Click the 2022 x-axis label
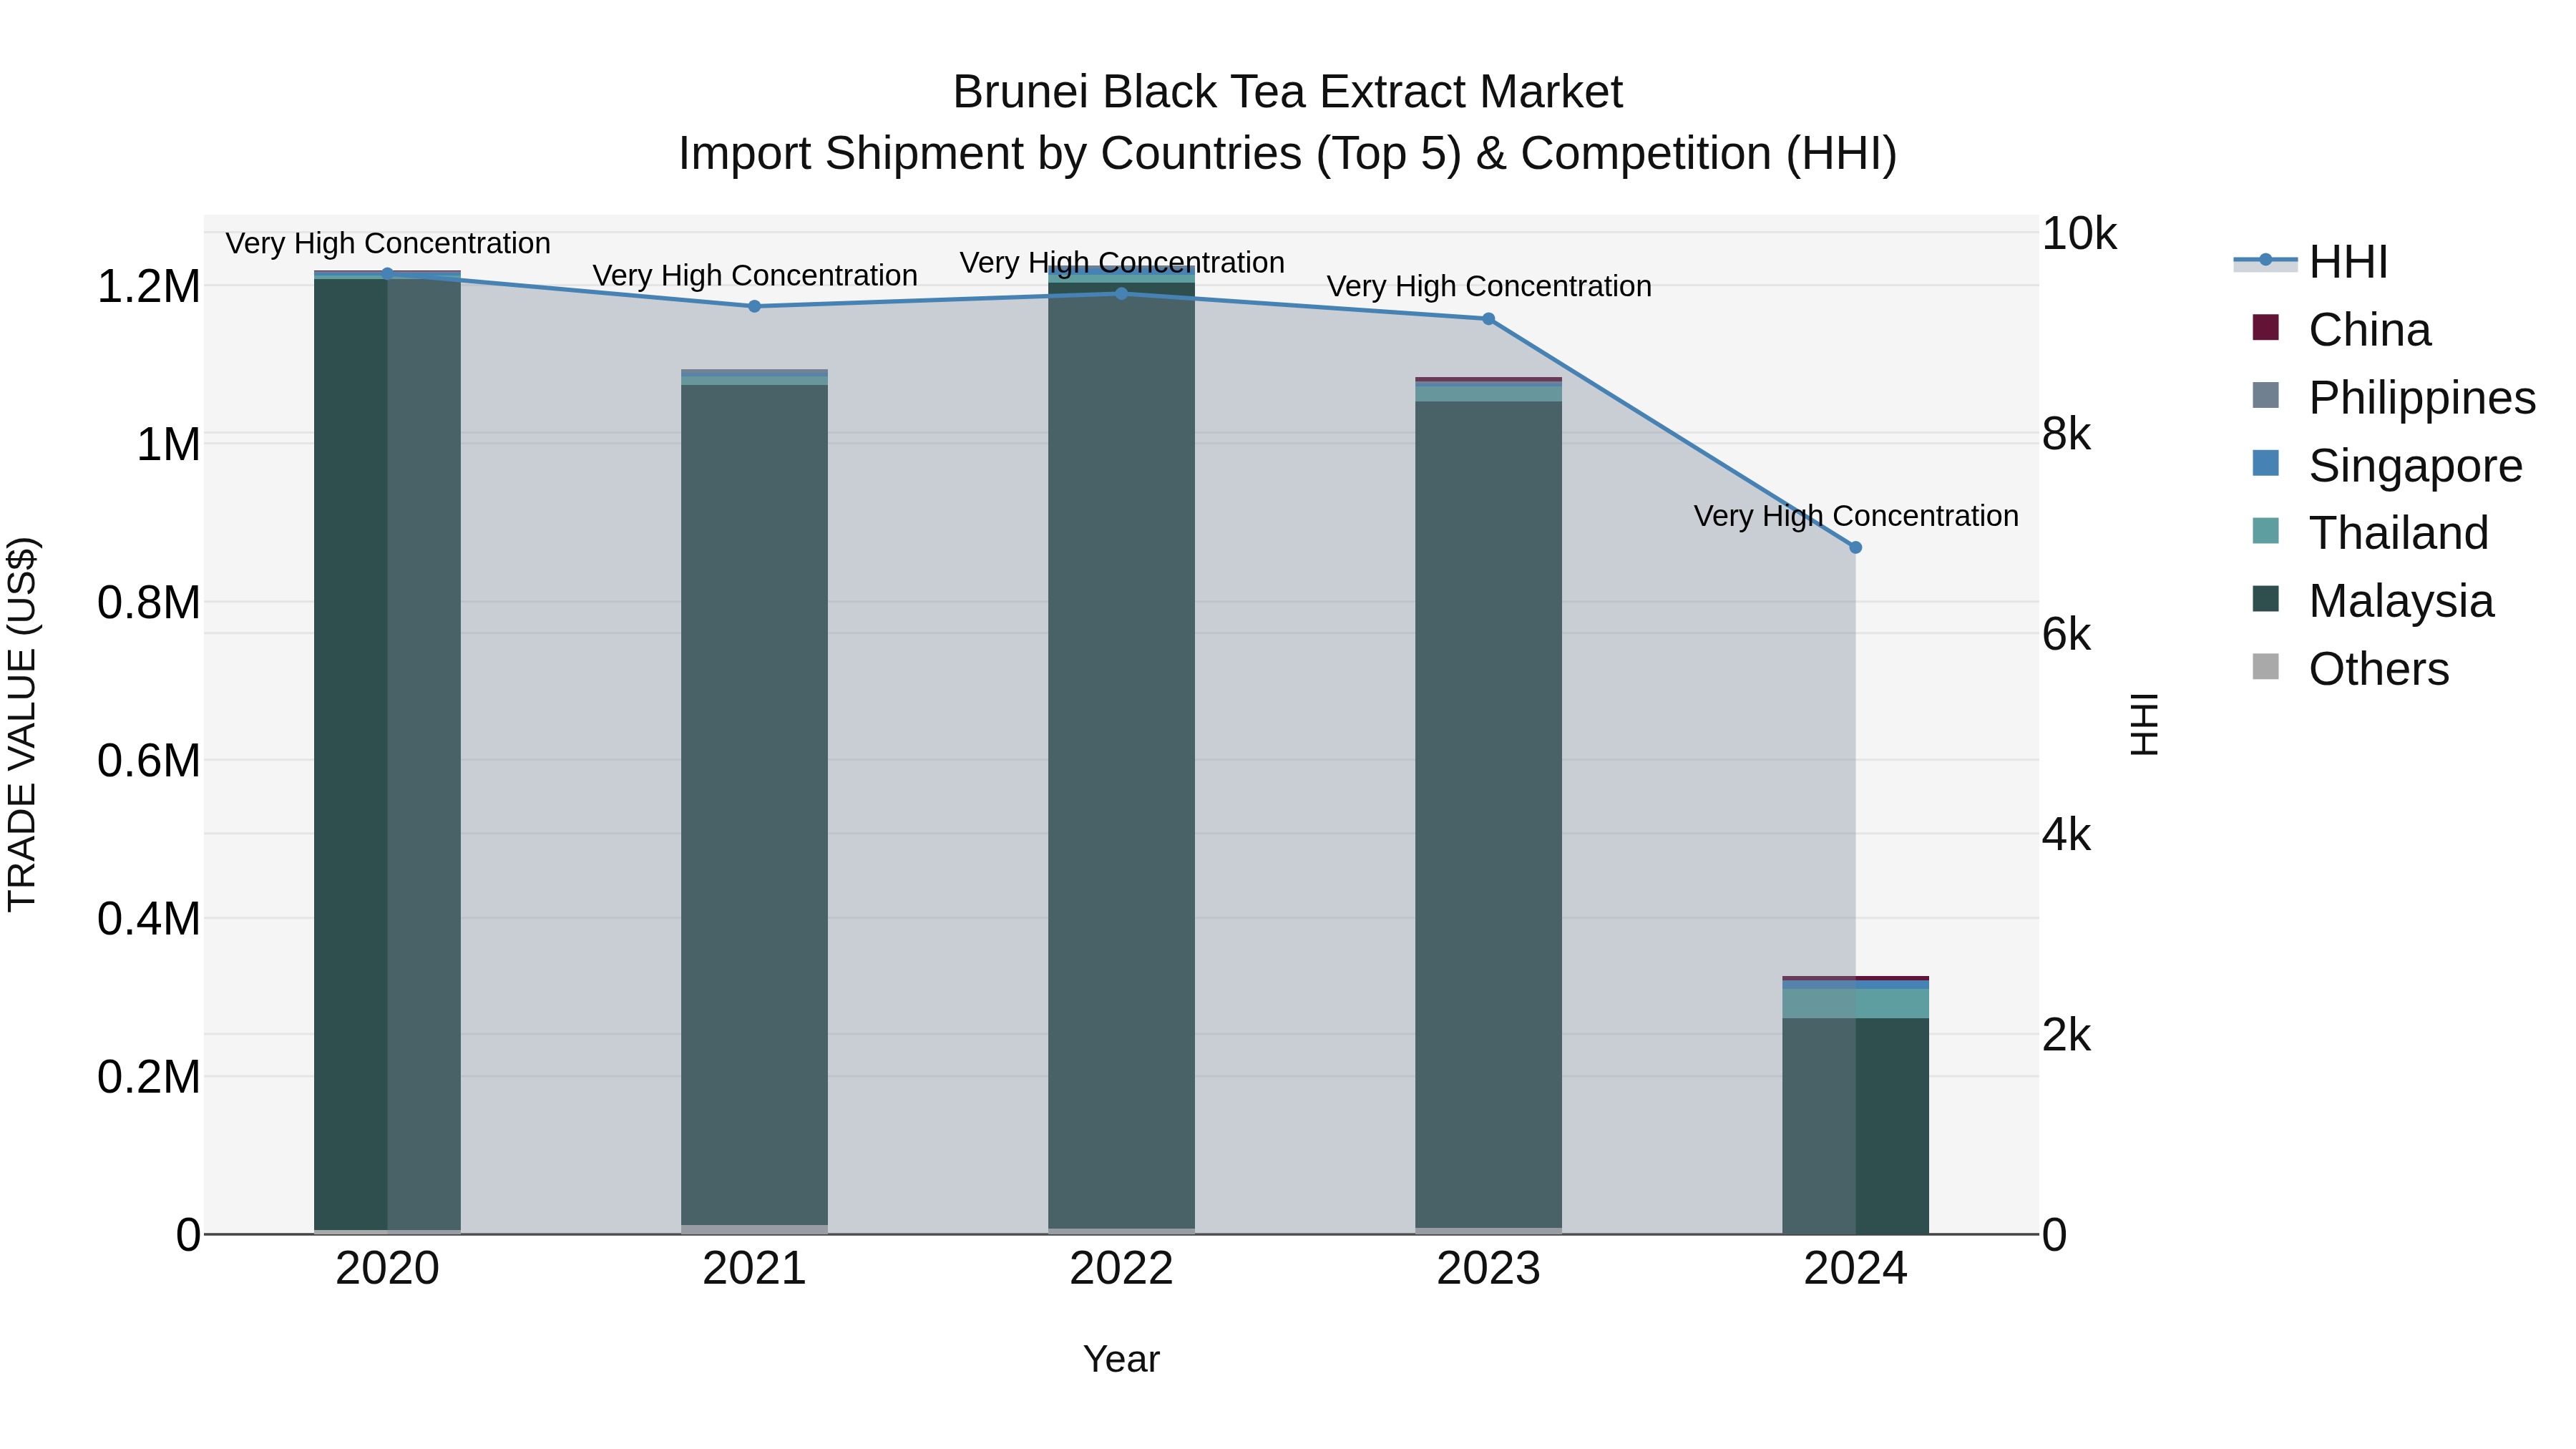Viewport: 2576px width, 1449px height. tap(1121, 1269)
